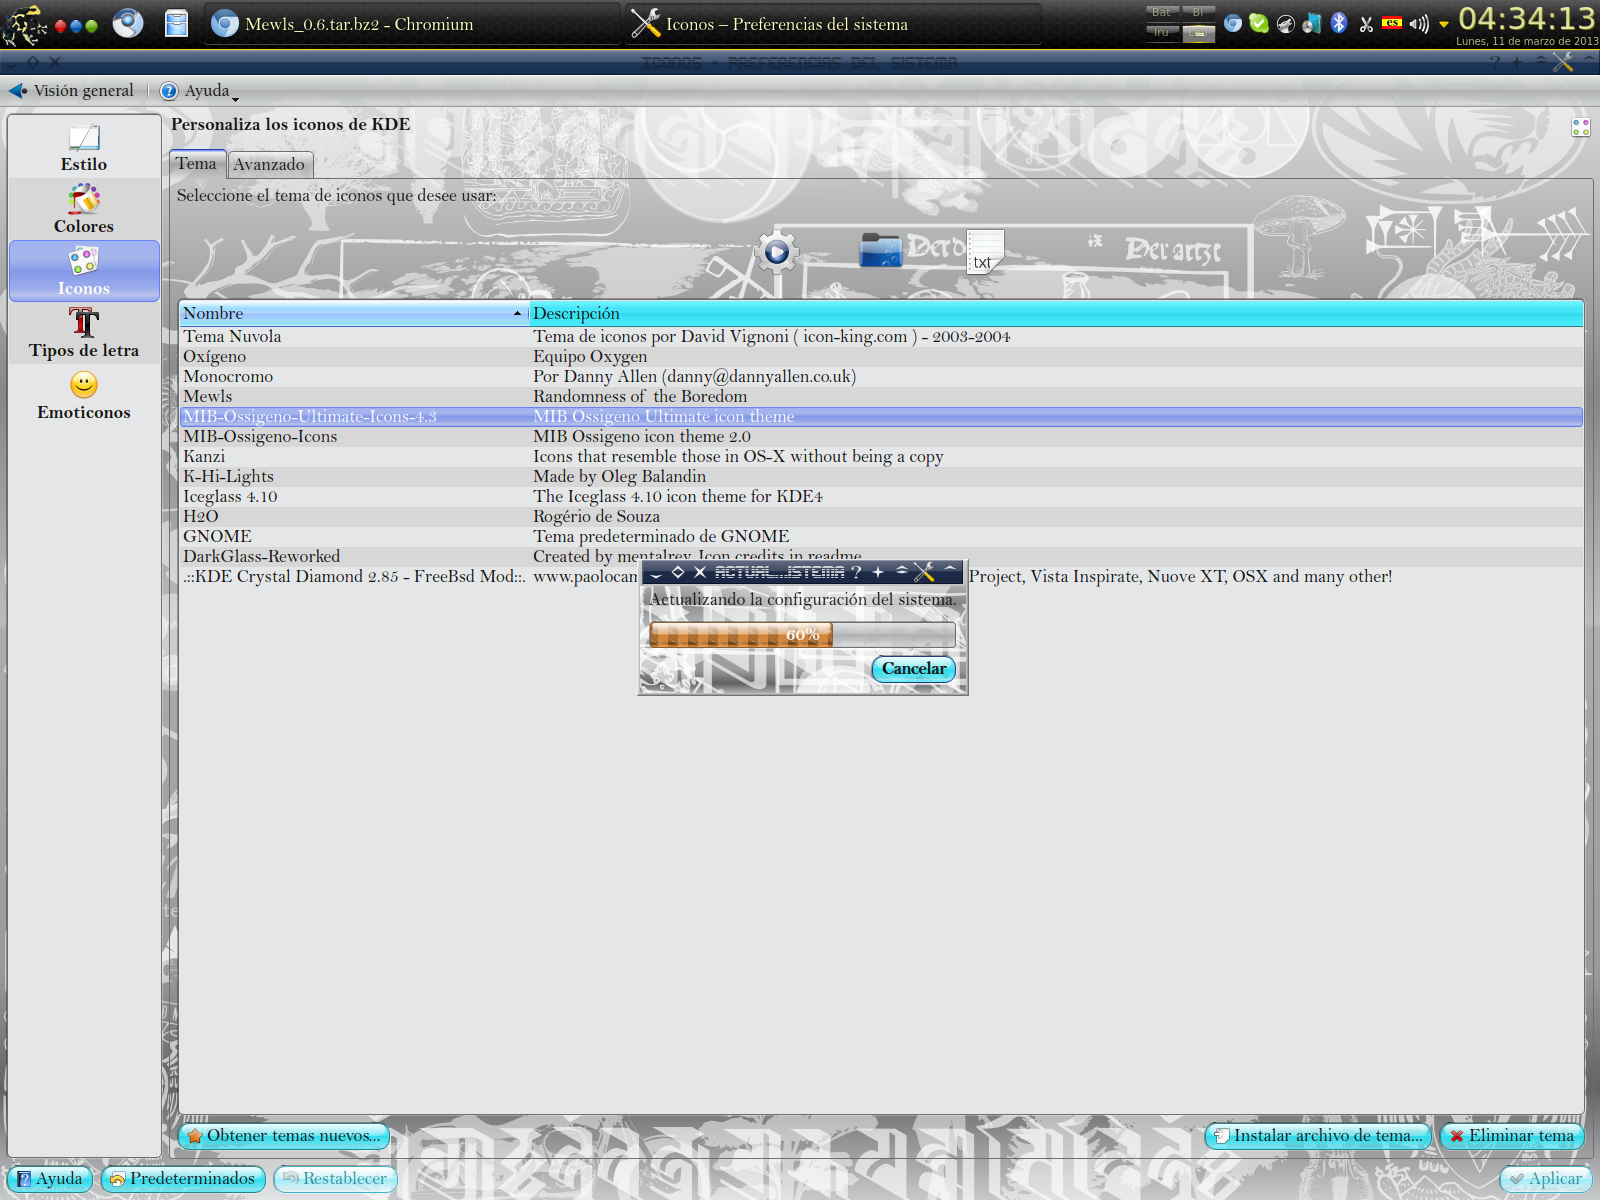Select MIB-Ossigeno-Icons theme row
This screenshot has height=1200, width=1600.
pos(881,437)
